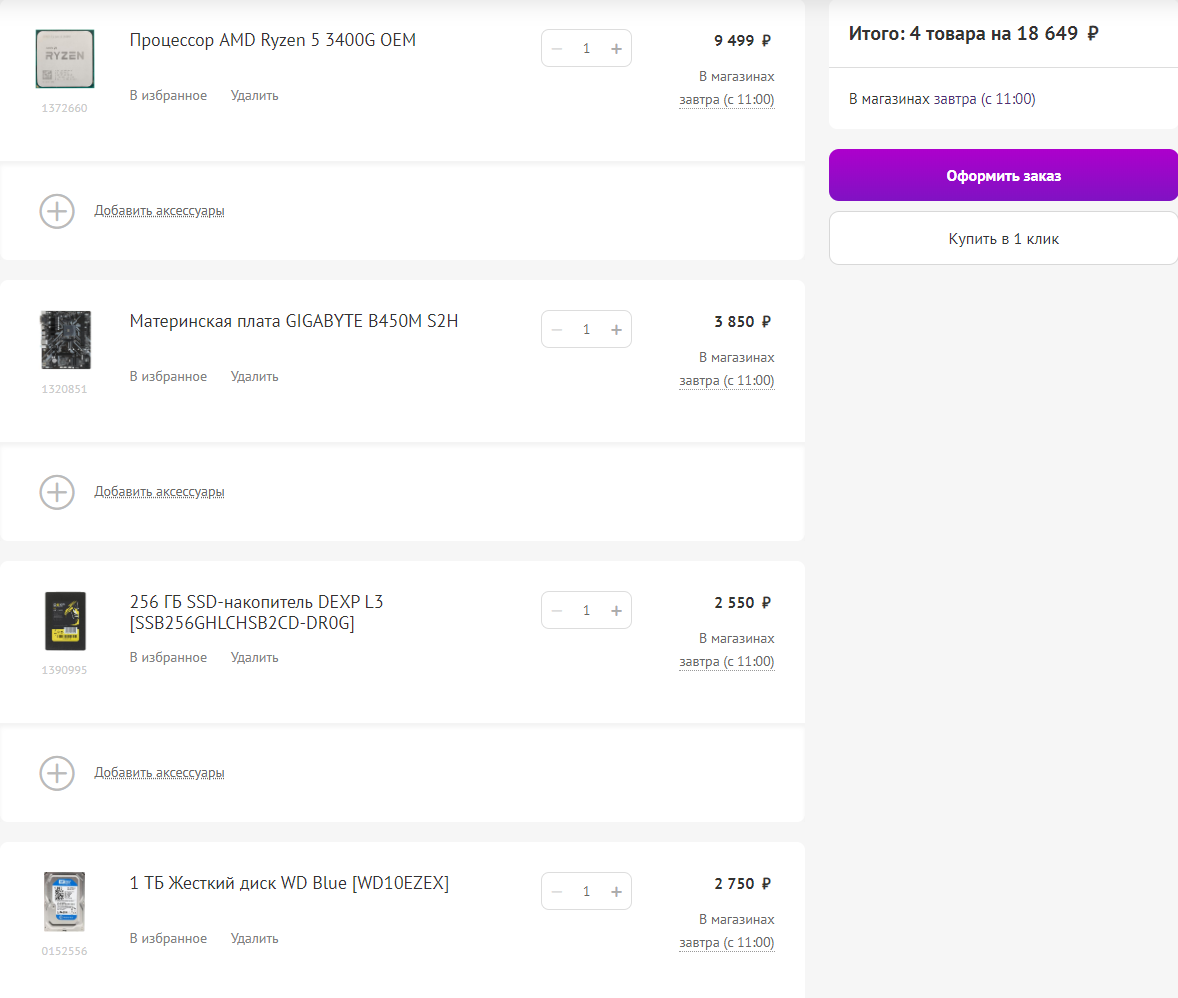Remove DEXP L3 SSD via Удалить

(x=254, y=658)
